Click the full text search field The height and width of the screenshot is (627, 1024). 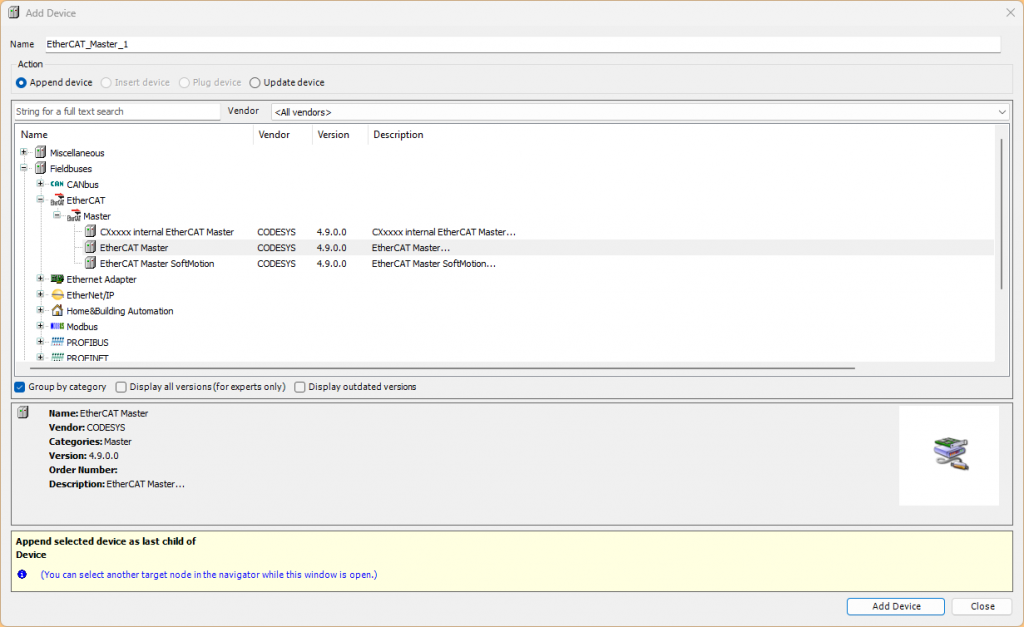tap(116, 112)
